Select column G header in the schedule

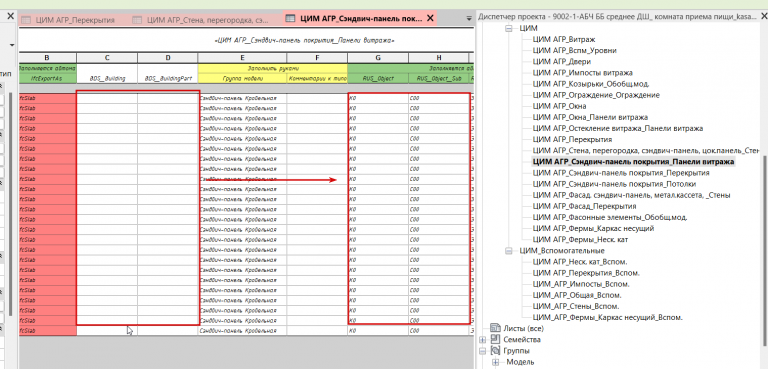(378, 58)
